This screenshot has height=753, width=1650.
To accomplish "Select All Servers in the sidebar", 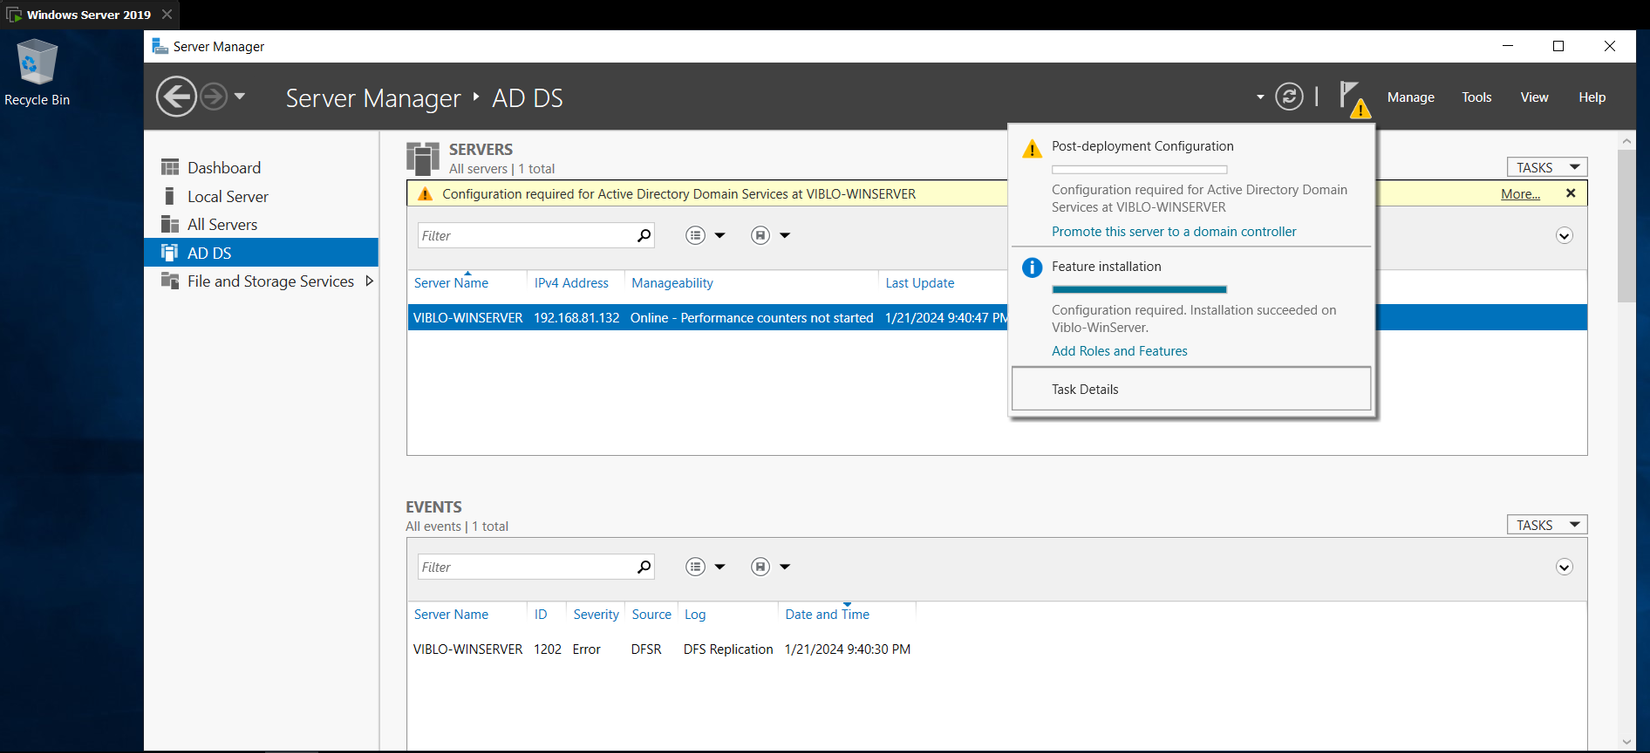I will (222, 225).
